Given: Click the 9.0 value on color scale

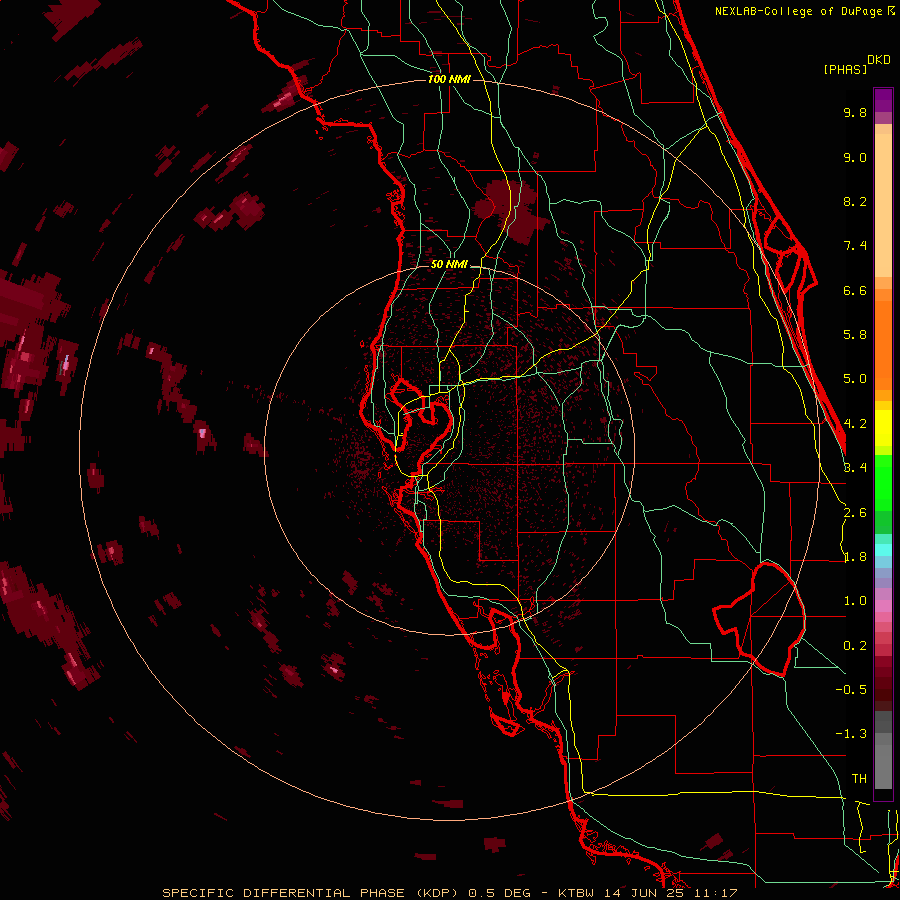Looking at the screenshot, I should tap(855, 157).
